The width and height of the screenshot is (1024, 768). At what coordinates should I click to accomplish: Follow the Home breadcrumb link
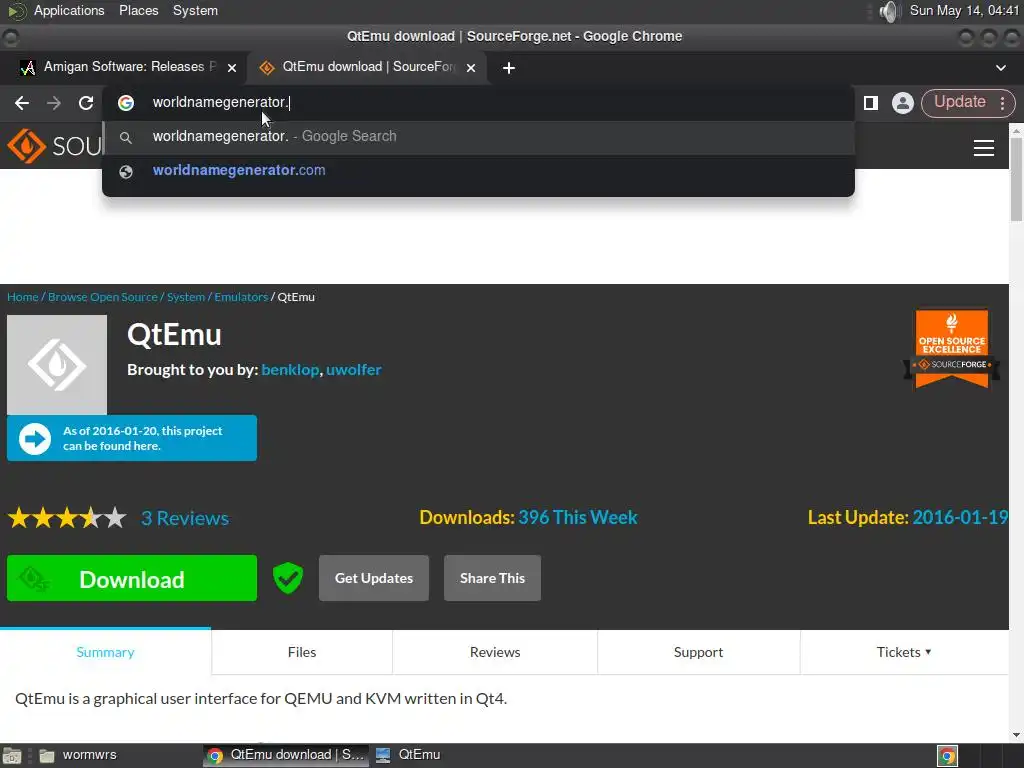click(x=23, y=297)
